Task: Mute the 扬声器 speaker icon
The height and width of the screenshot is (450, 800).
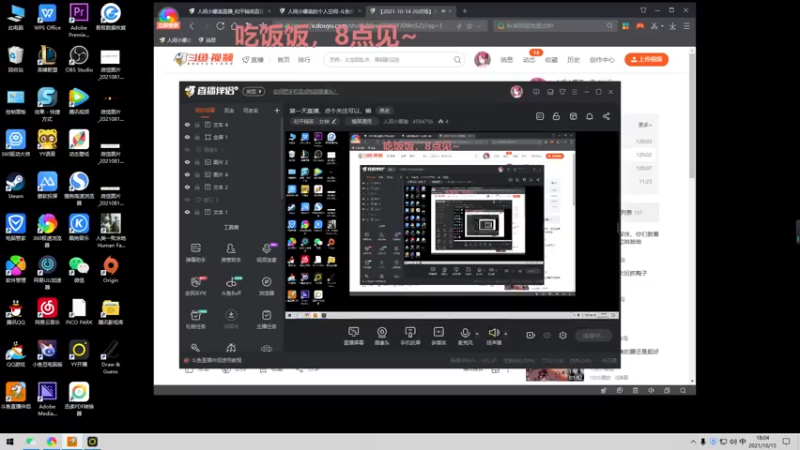Action: click(493, 334)
